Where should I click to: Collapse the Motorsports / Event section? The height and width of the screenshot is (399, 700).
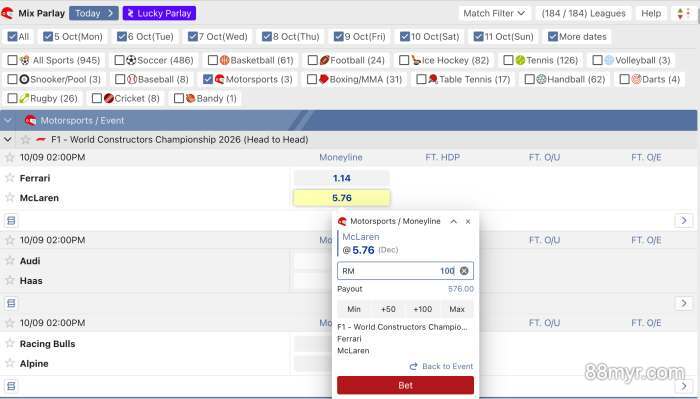[x=8, y=121]
